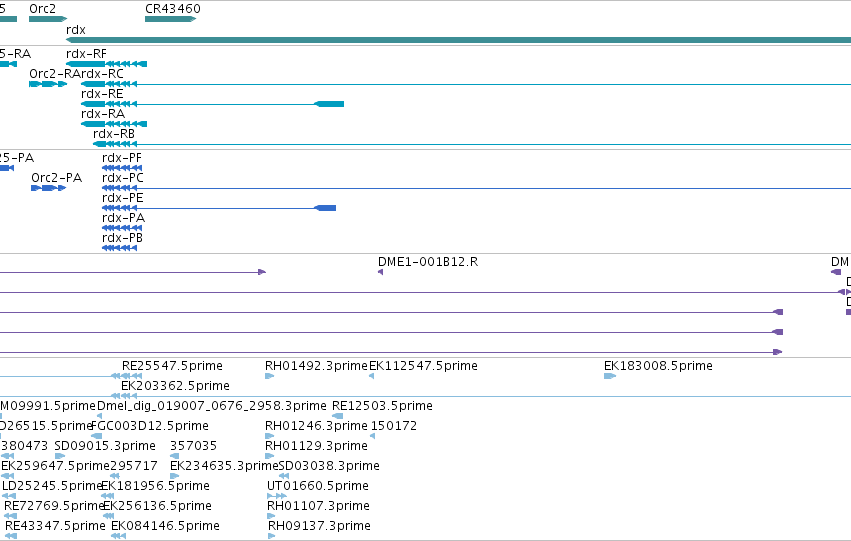Select Dmel_dig_019007_0676_2958.3prime label
Viewport: 851px width, 541px height.
point(212,406)
